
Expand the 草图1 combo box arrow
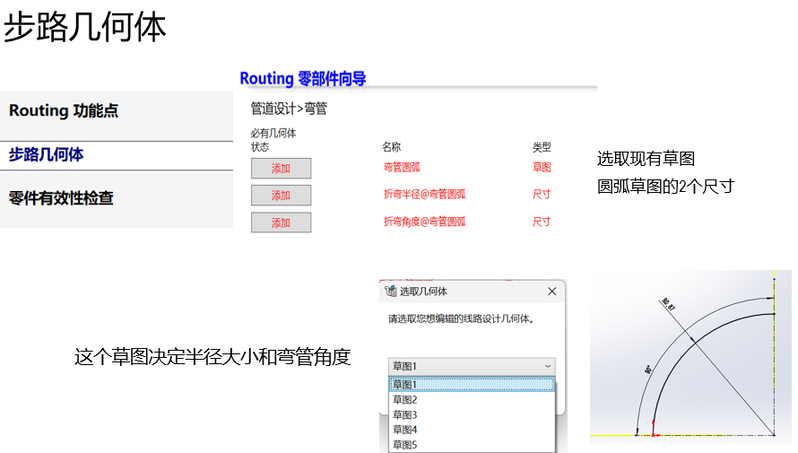point(548,366)
